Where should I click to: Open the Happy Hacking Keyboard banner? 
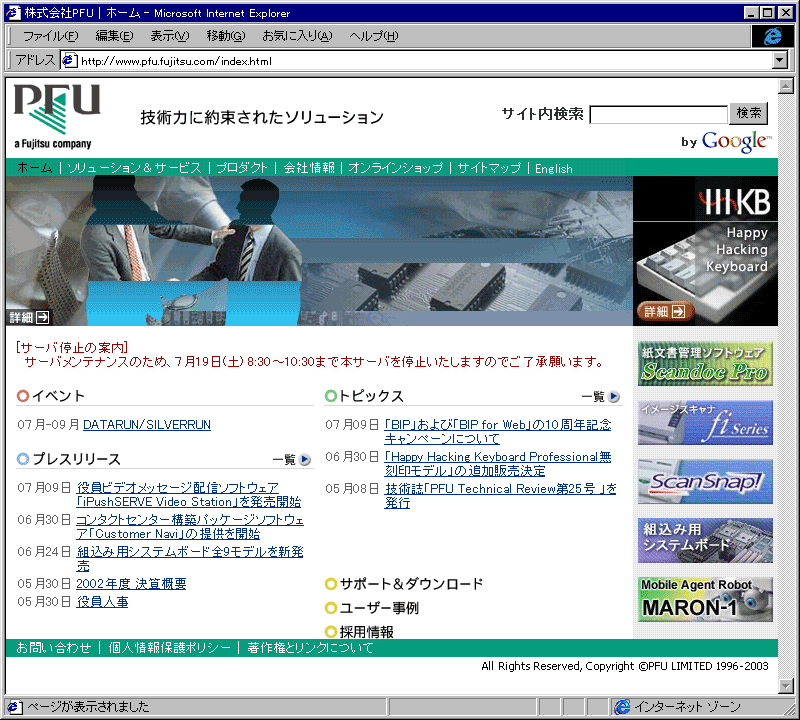(705, 251)
